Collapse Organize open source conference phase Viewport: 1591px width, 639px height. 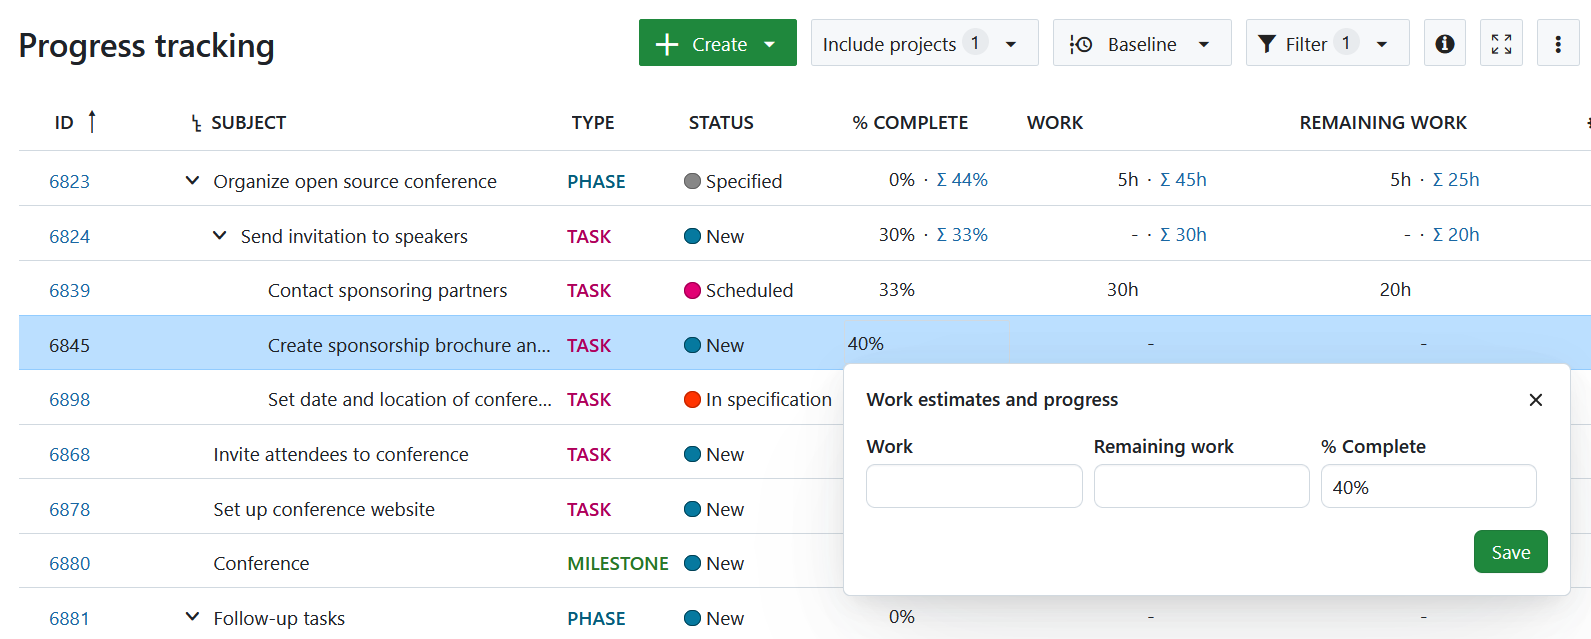[x=192, y=181]
